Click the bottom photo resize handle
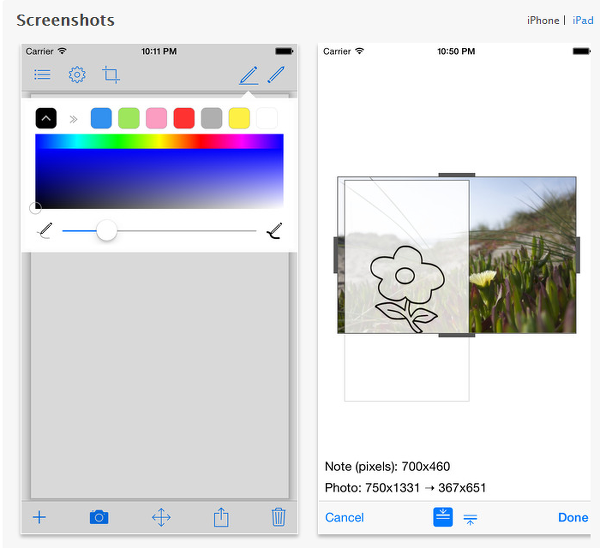The image size is (600, 548). [457, 335]
